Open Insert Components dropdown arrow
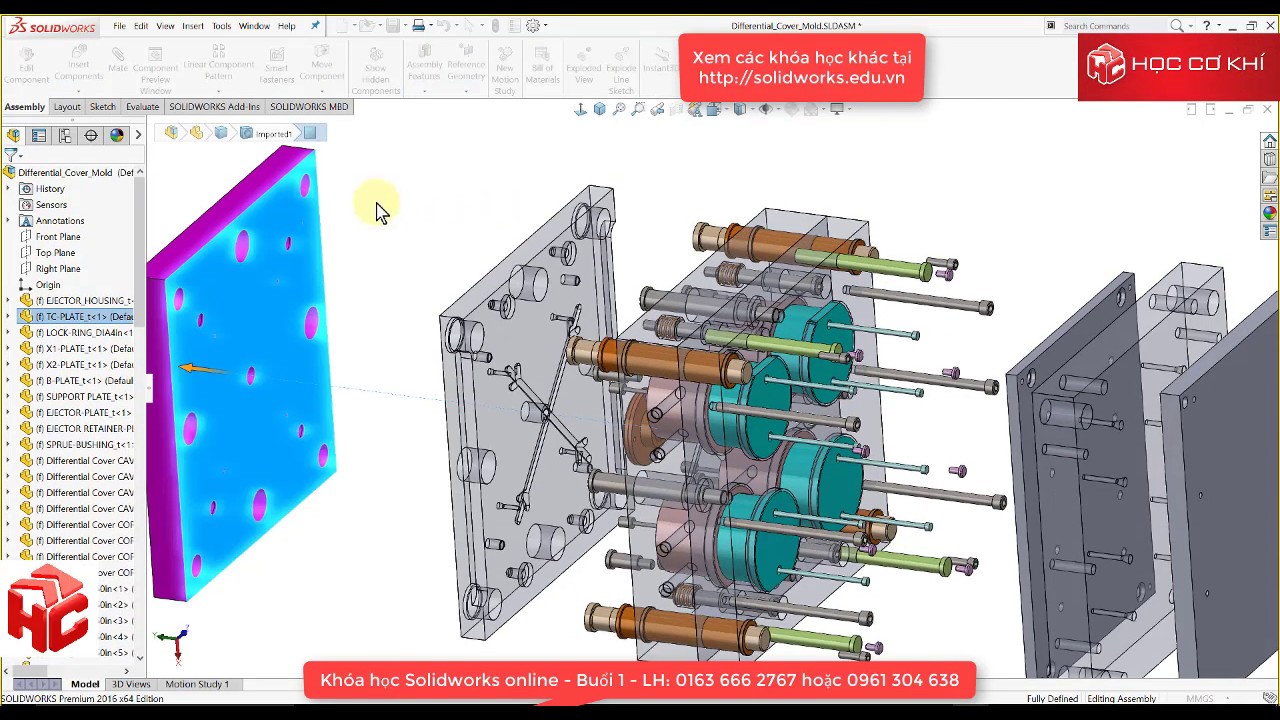The height and width of the screenshot is (720, 1280). click(78, 90)
